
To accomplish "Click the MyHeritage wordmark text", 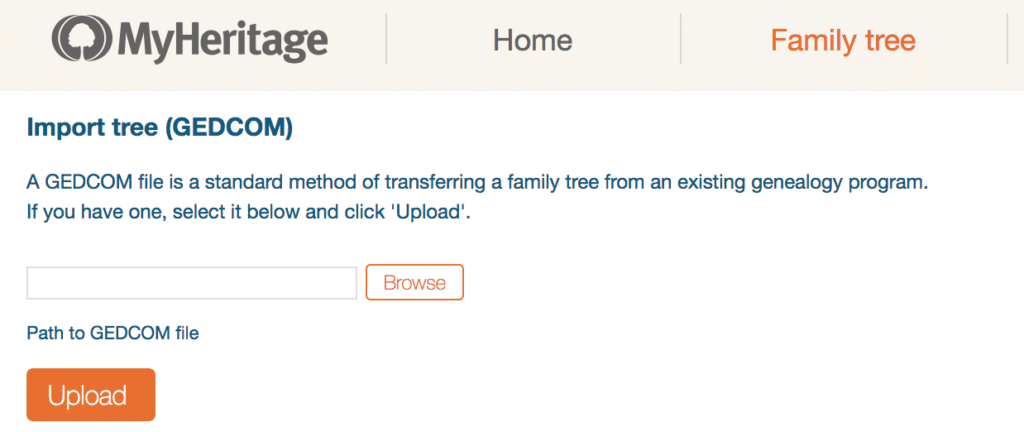I will 223,41.
